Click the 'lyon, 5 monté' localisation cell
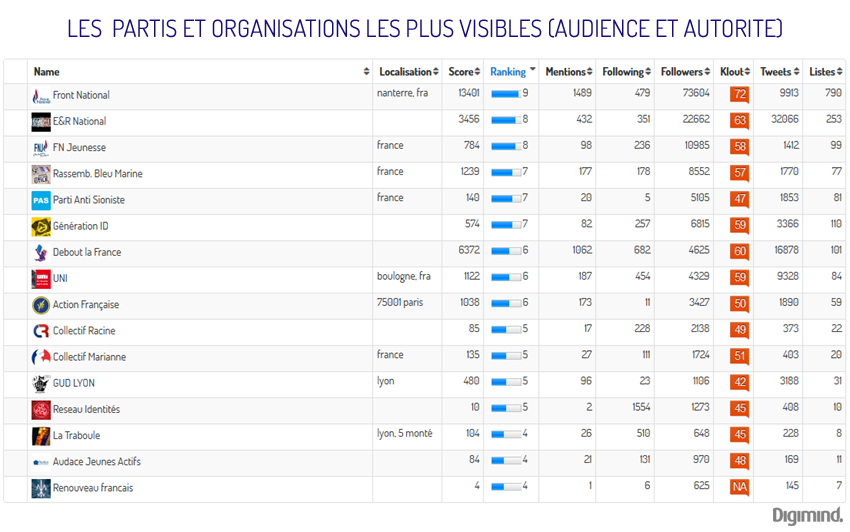Image resolution: width=850 pixels, height=532 pixels. point(404,433)
